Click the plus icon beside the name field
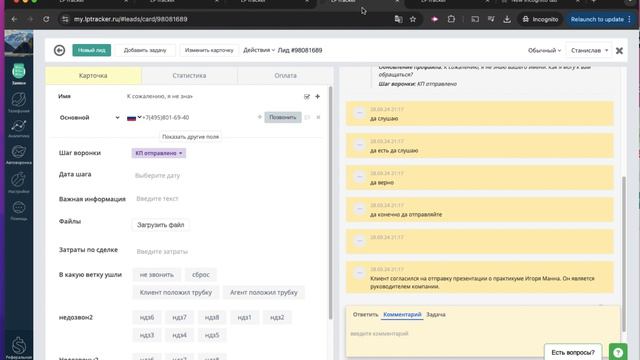 [x=318, y=96]
